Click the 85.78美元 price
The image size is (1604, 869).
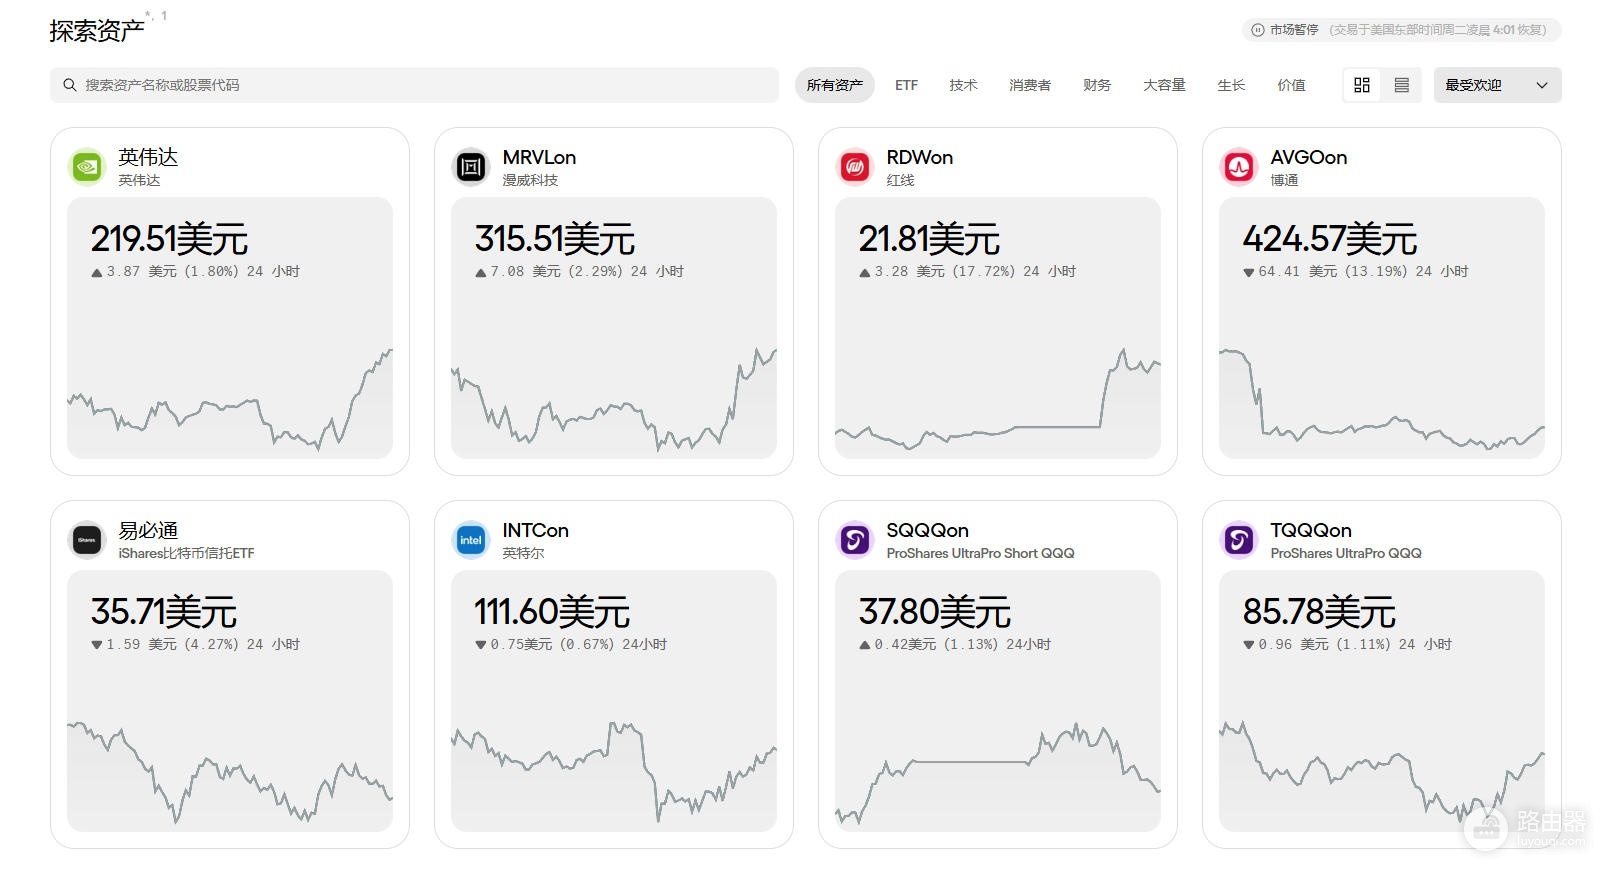1318,612
